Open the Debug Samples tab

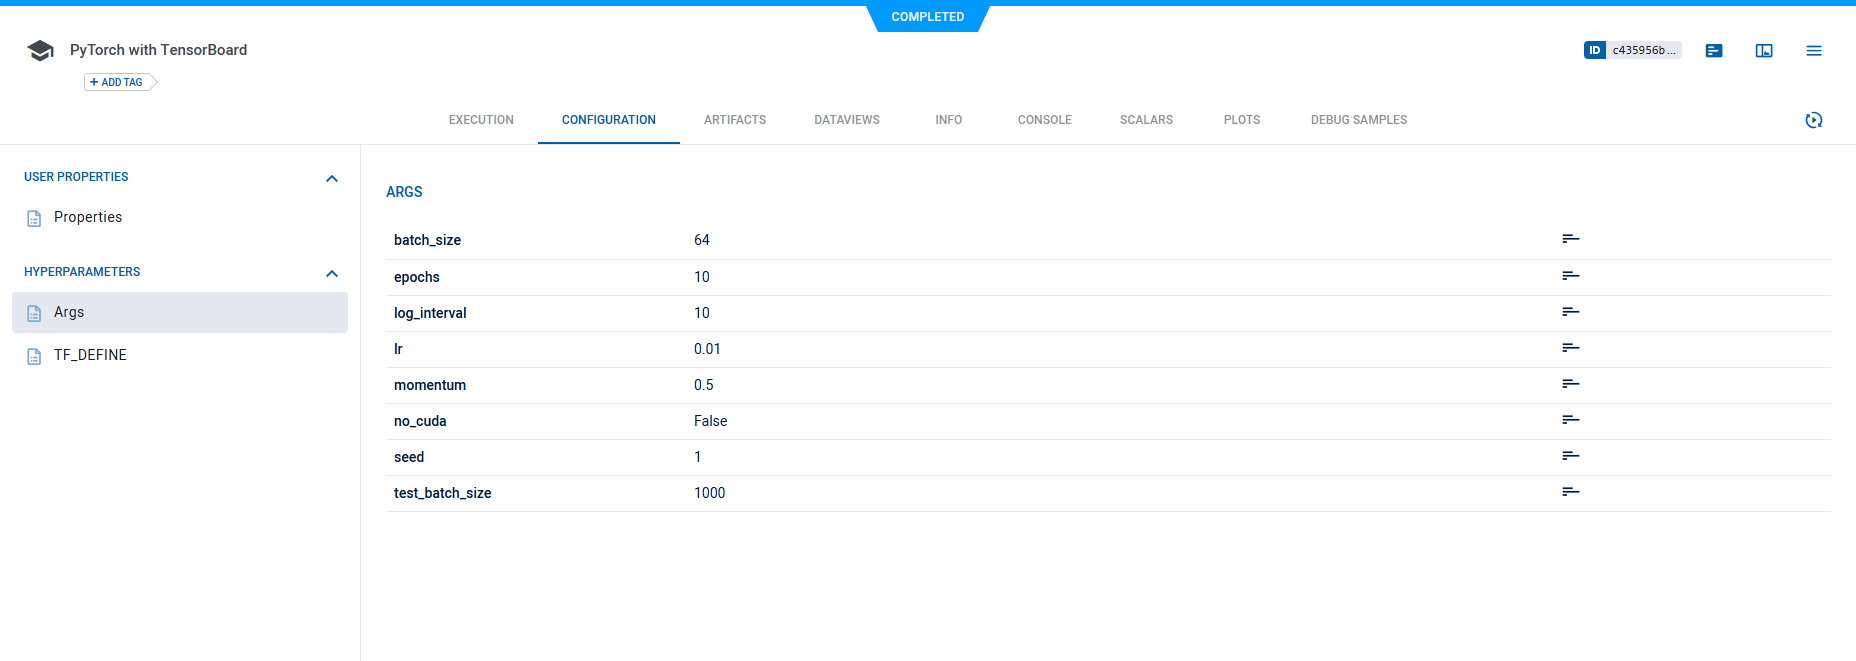click(1358, 120)
